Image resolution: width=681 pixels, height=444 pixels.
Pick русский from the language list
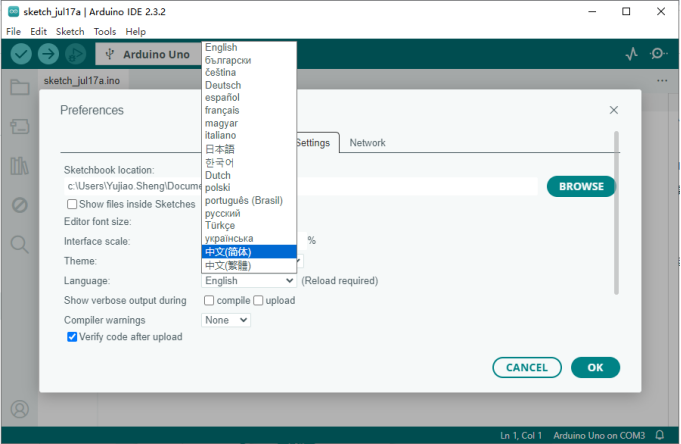pyautogui.click(x=249, y=213)
